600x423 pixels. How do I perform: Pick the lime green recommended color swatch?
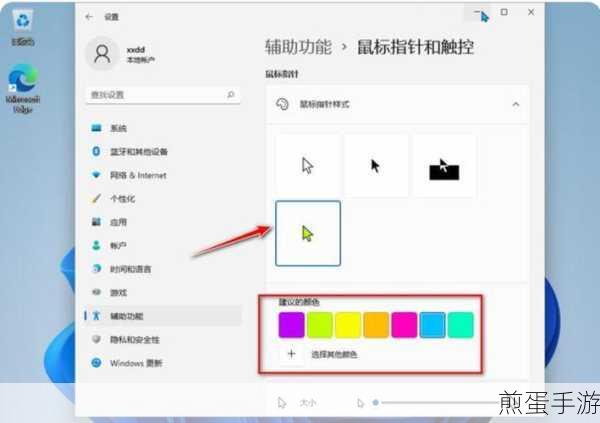[320, 325]
